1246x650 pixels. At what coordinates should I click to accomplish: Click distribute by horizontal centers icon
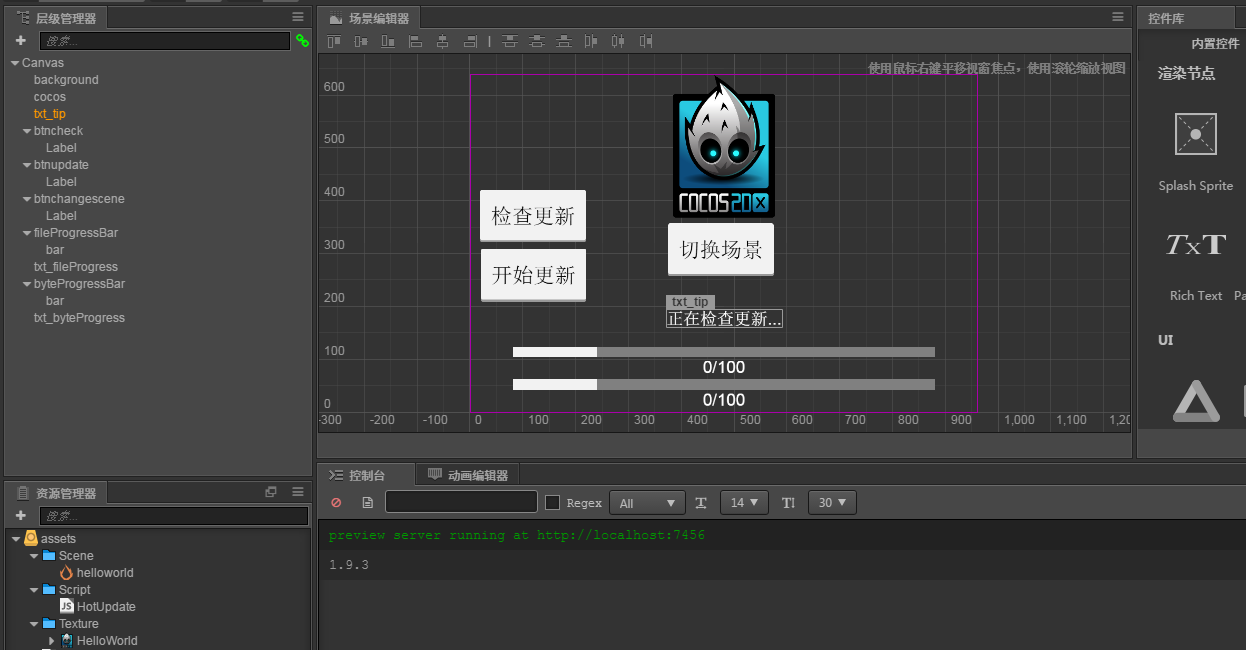coord(618,41)
